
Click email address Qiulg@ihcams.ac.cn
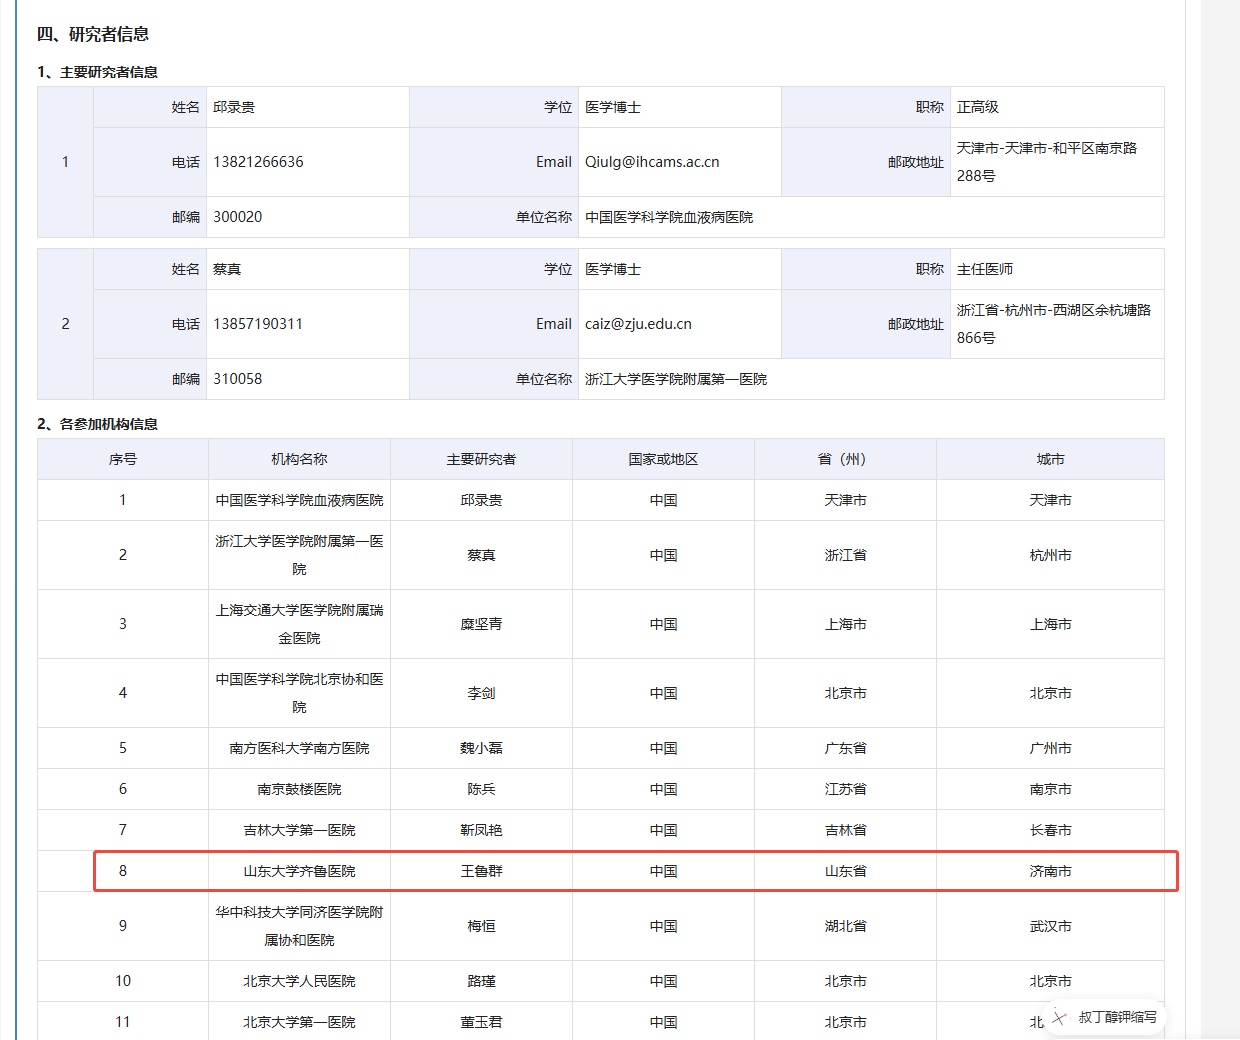click(652, 162)
